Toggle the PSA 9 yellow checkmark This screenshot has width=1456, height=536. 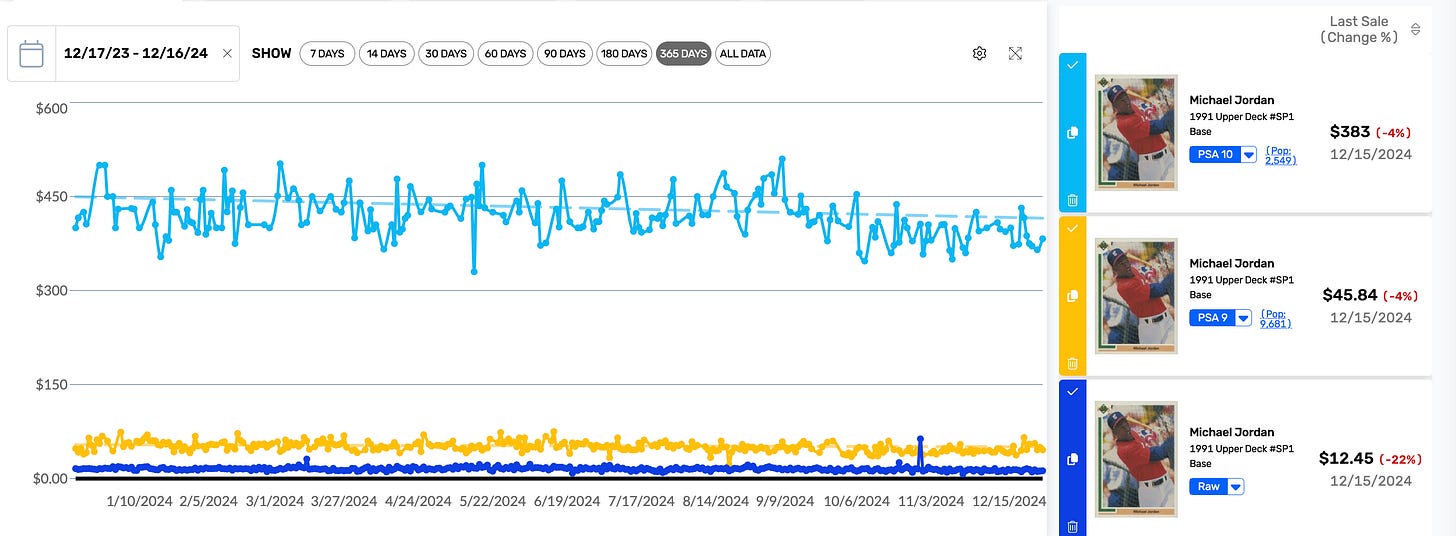click(1072, 229)
